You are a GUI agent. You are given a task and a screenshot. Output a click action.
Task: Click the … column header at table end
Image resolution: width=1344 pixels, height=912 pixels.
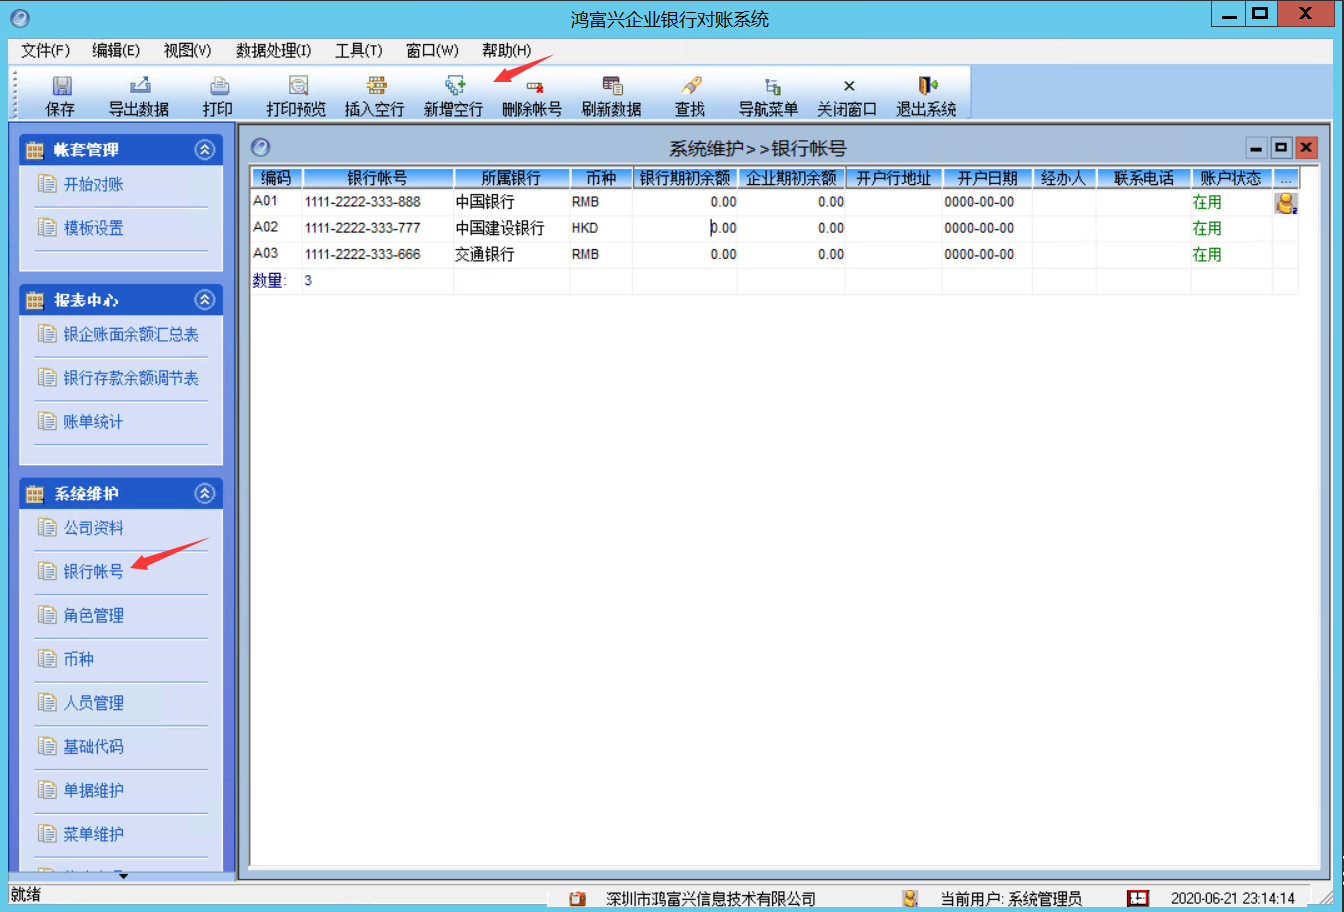(x=1286, y=178)
